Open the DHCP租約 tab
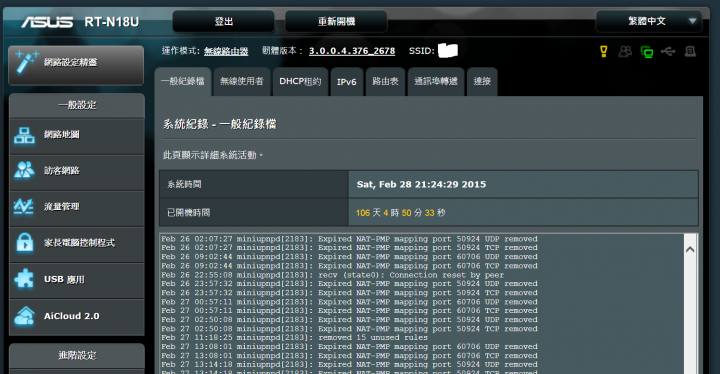Image resolution: width=720 pixels, height=374 pixels. tap(300, 82)
